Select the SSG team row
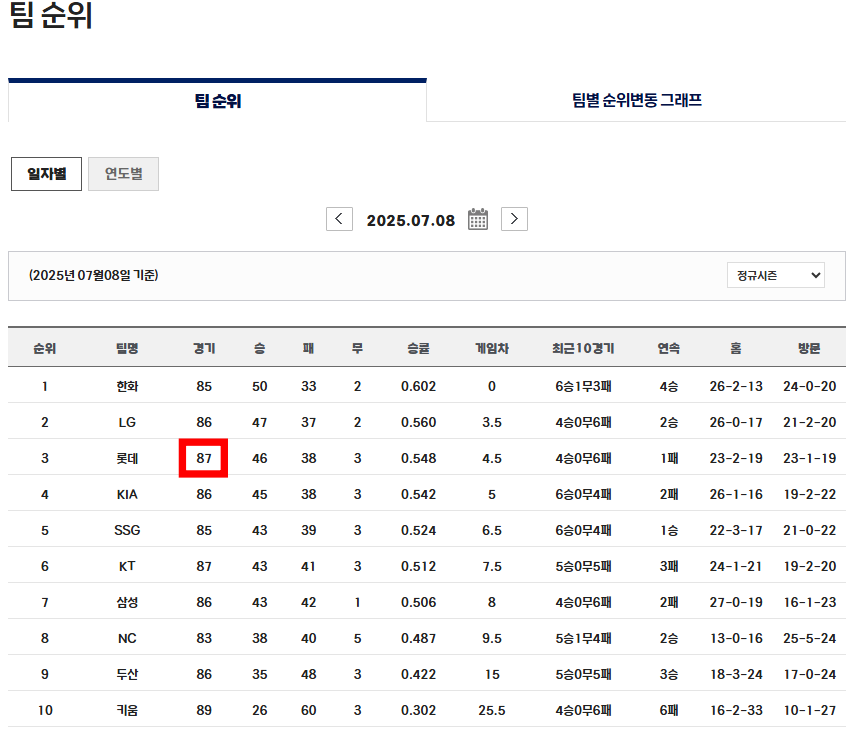The image size is (862, 734). 127,530
